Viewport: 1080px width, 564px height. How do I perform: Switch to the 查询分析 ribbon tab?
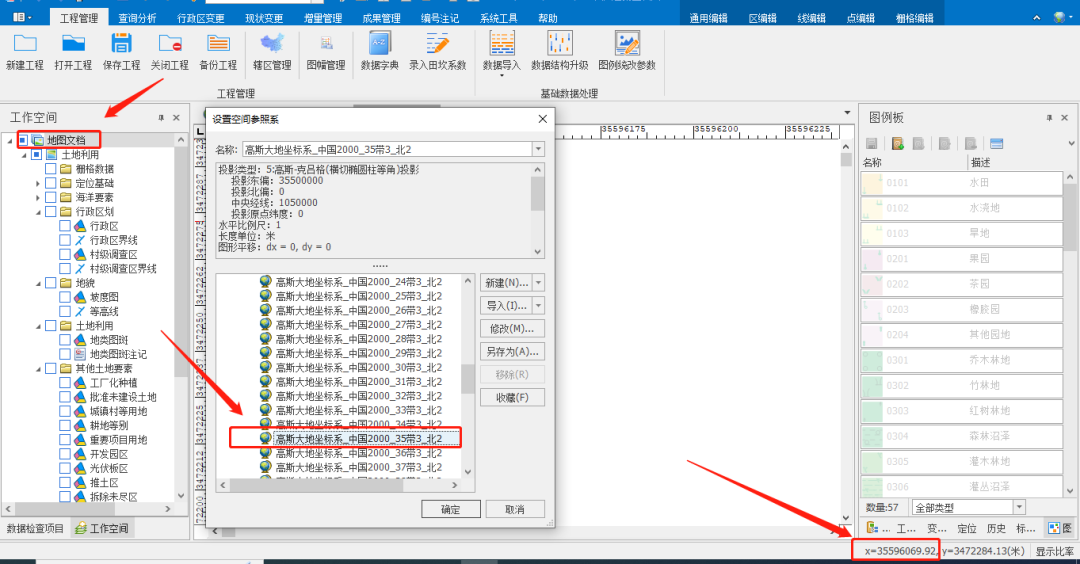point(137,18)
